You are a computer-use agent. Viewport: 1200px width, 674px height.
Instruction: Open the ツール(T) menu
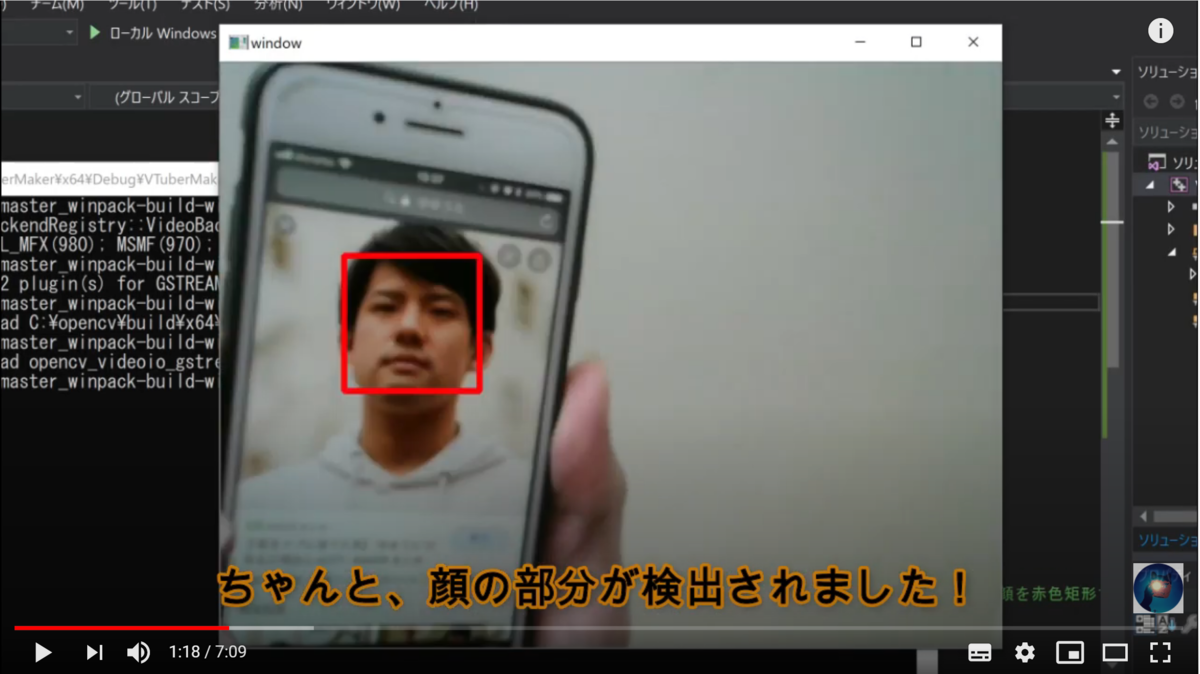[x=133, y=5]
